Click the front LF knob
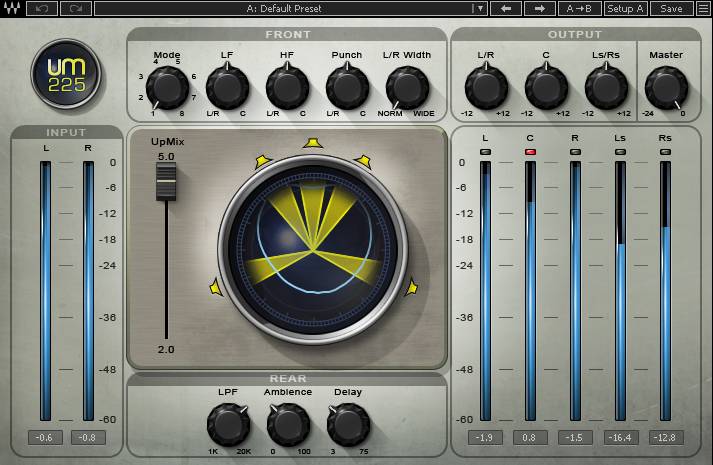713x465 pixels. click(227, 87)
